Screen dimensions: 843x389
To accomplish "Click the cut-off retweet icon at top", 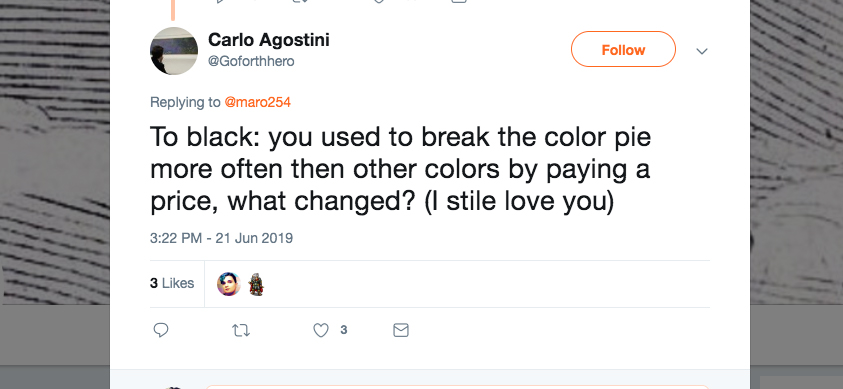I will tap(299, 1).
